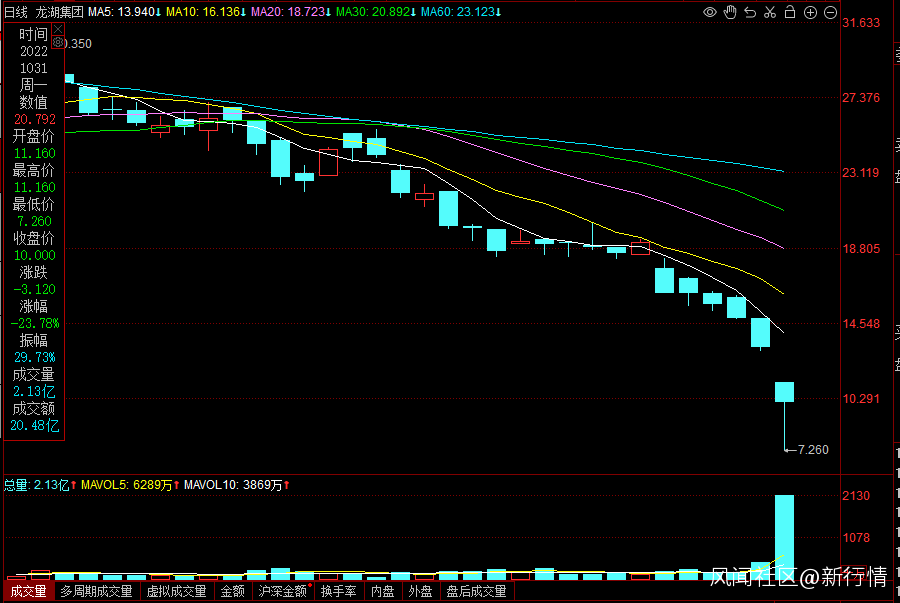The height and width of the screenshot is (603, 900).
Task: Click the 18.805 price axis label
Action: pos(861,248)
